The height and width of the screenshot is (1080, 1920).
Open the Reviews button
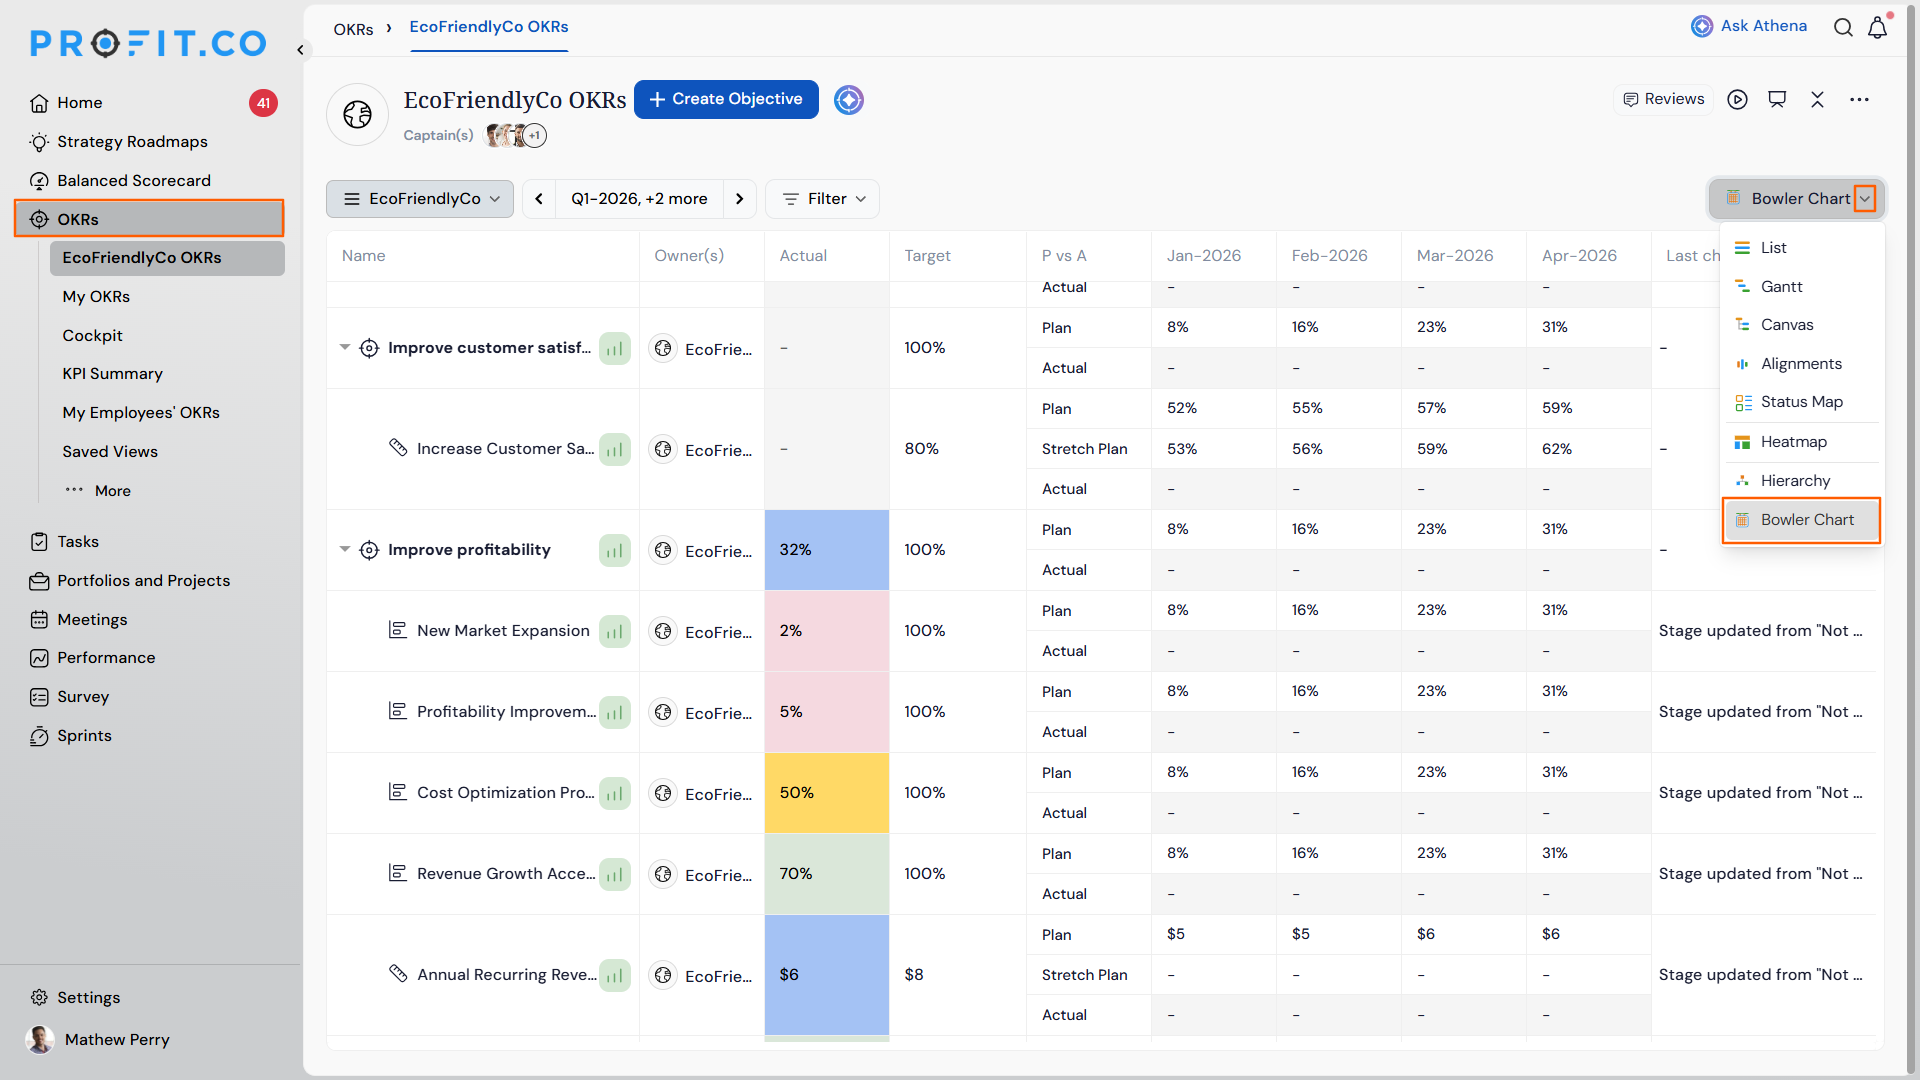click(1663, 99)
